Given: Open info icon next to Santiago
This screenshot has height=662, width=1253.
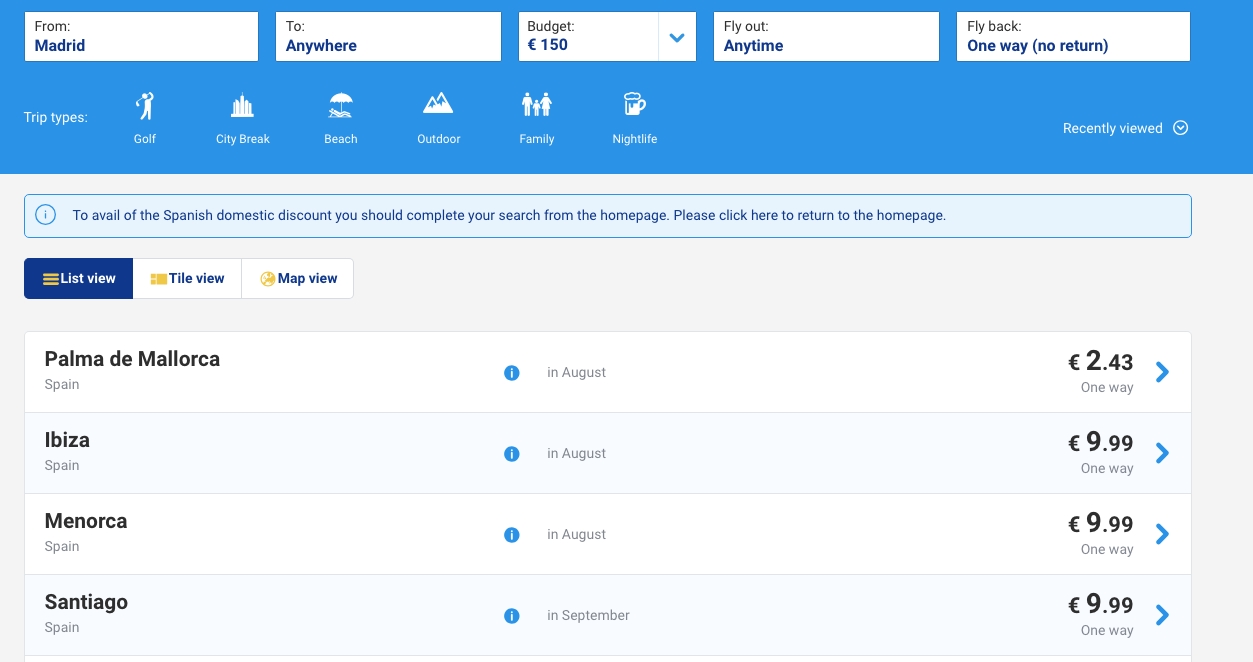Looking at the screenshot, I should tap(512, 616).
